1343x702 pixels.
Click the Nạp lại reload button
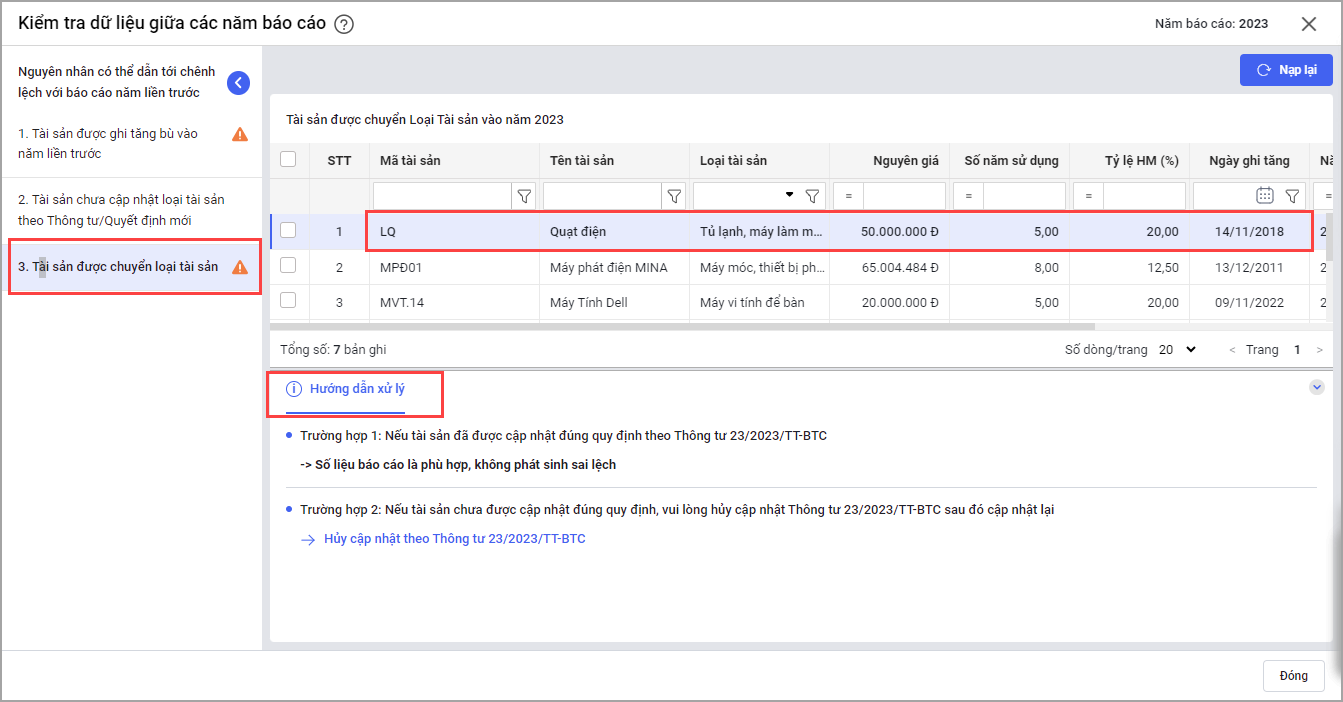click(1285, 70)
